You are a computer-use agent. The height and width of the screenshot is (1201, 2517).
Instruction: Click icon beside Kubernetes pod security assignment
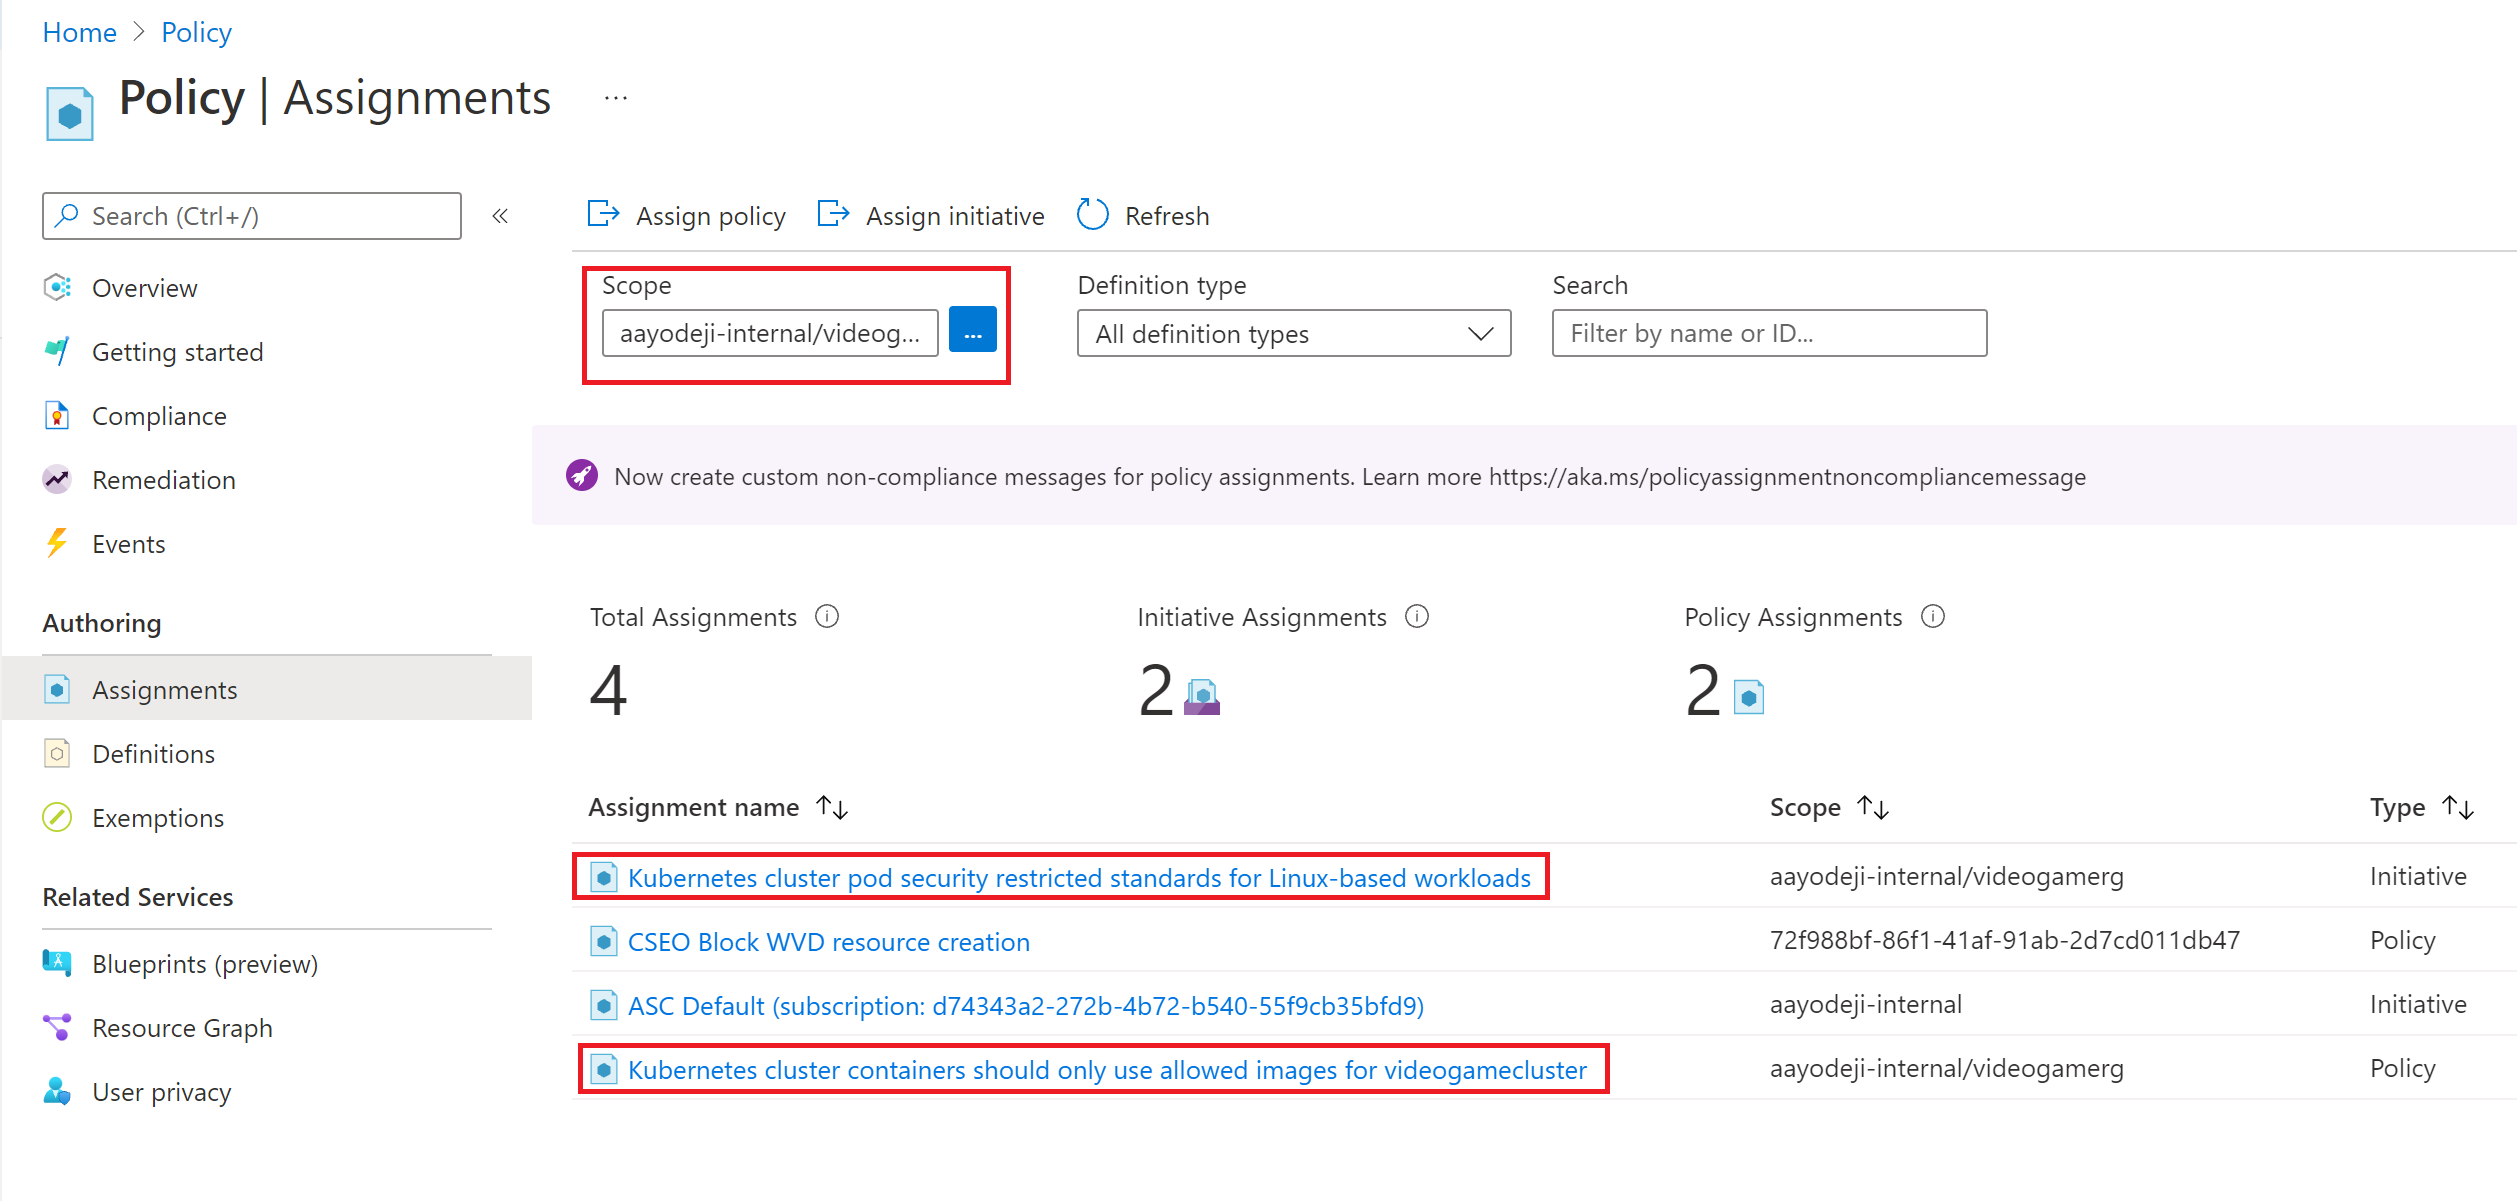[x=603, y=877]
